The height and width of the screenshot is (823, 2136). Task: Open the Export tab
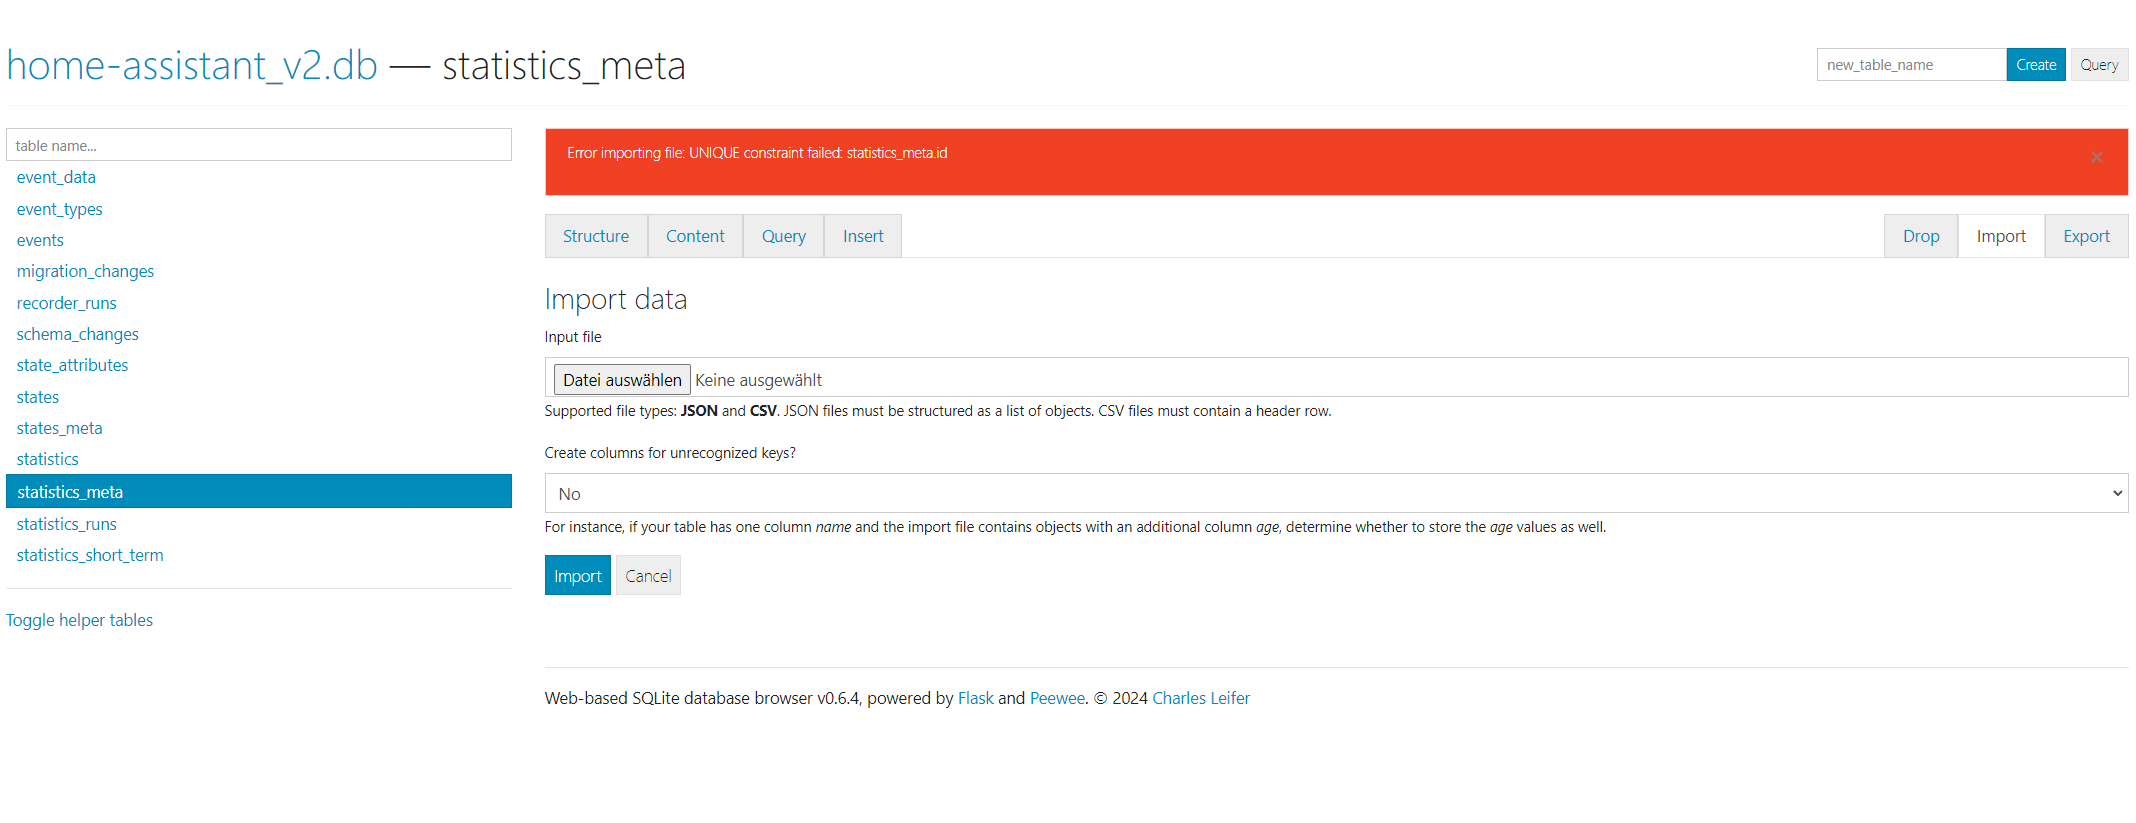(x=2087, y=236)
